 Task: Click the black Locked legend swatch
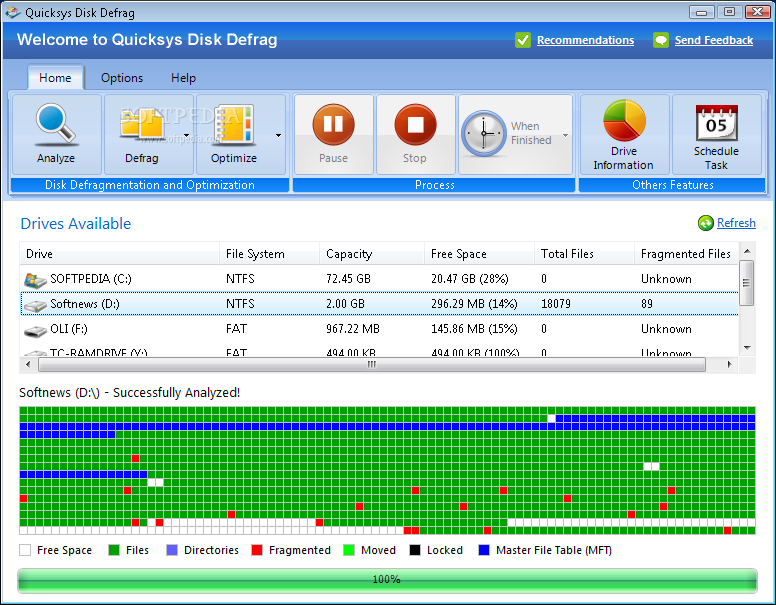click(415, 550)
